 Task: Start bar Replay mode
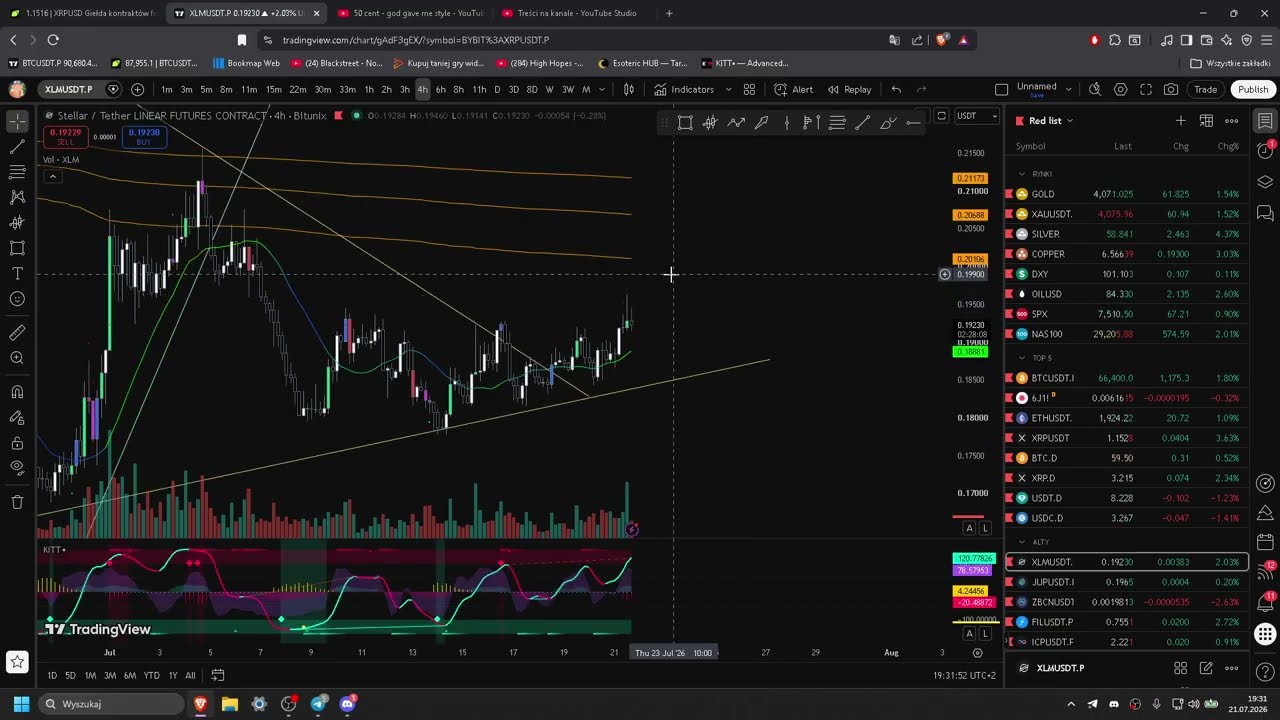(849, 89)
